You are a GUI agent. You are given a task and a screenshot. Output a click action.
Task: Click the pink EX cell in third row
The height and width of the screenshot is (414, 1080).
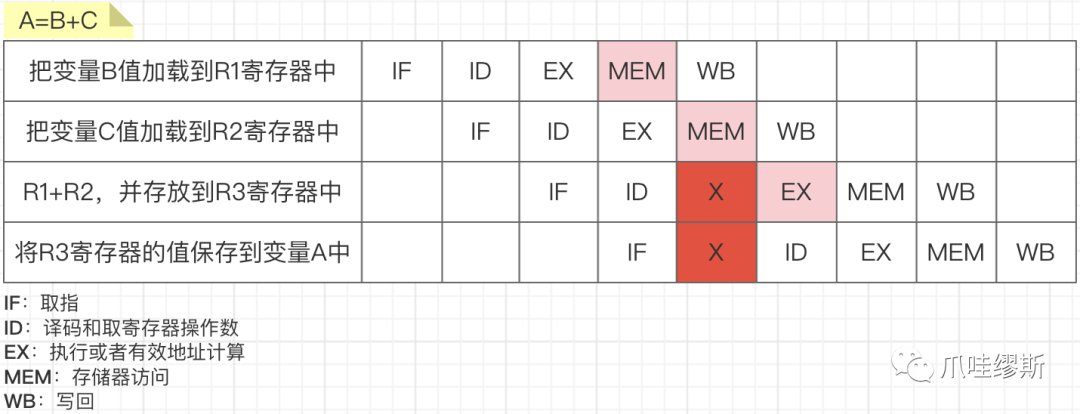tap(796, 192)
